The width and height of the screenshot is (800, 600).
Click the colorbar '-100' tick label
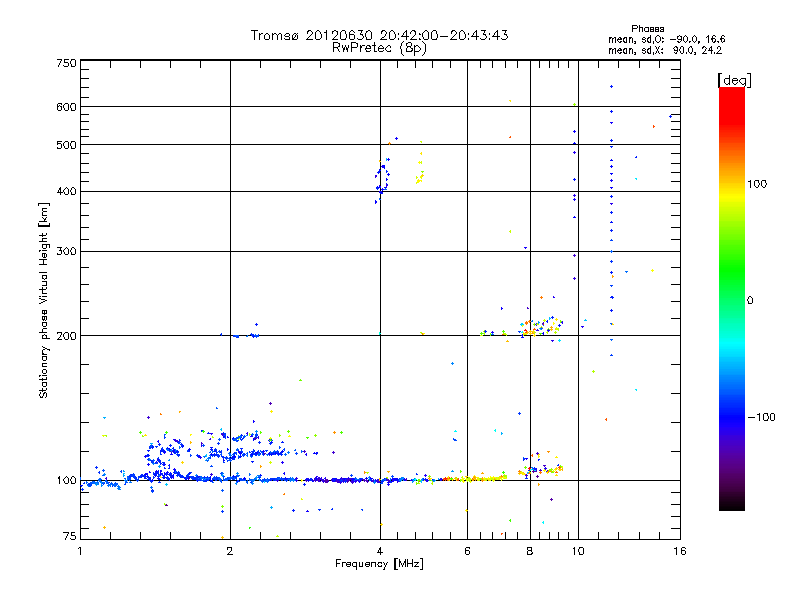tap(762, 417)
